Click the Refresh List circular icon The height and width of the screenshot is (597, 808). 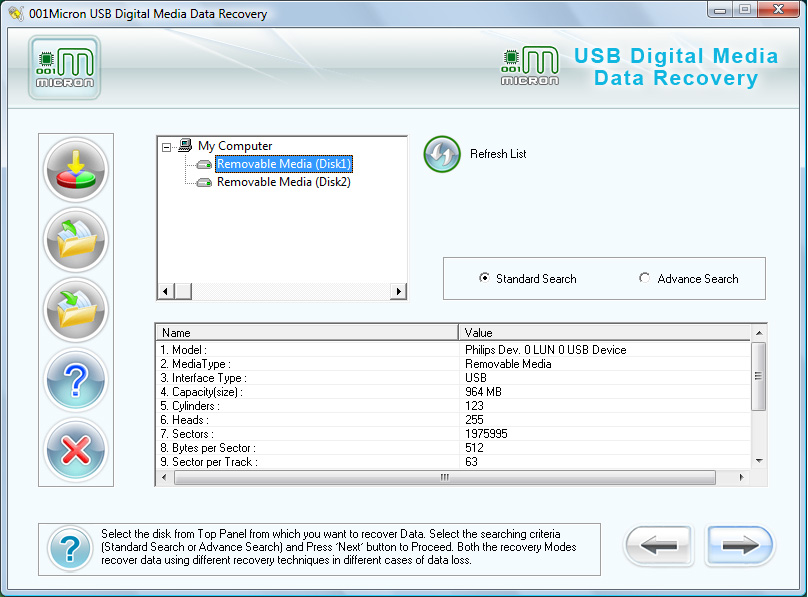coord(441,155)
